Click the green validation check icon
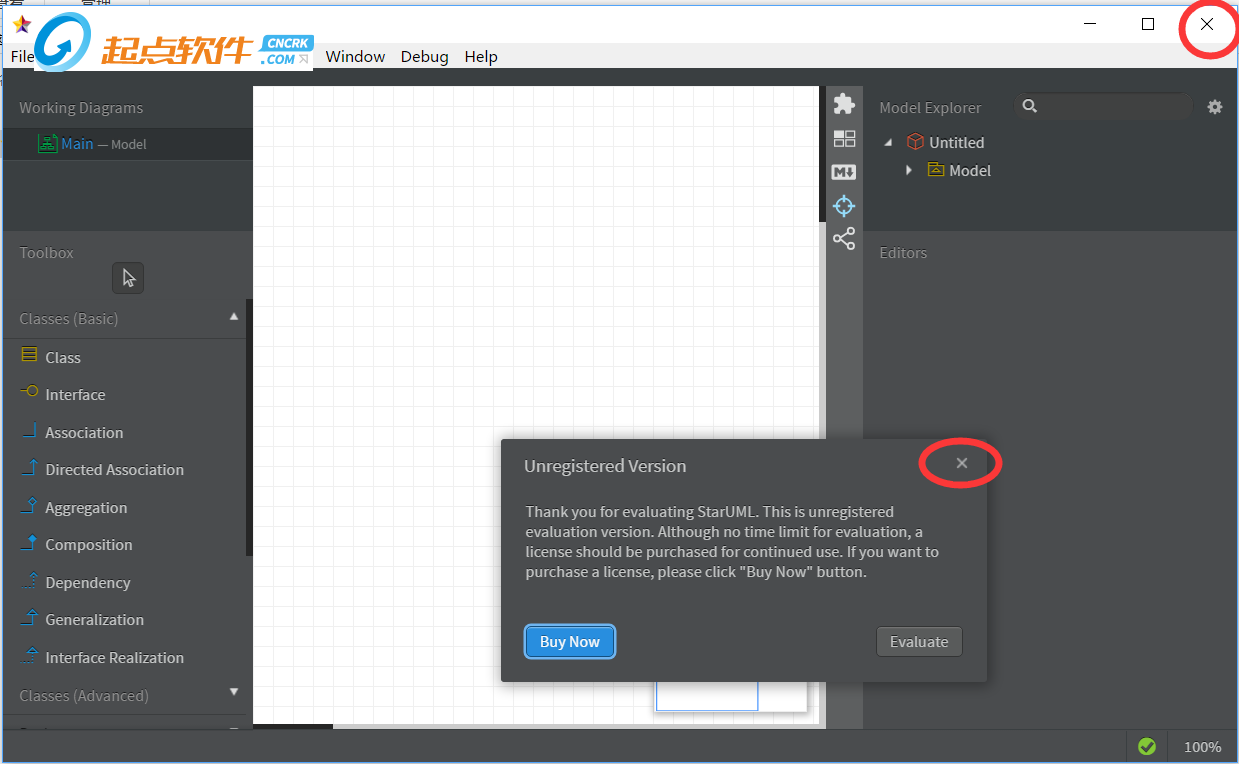 point(1147,746)
